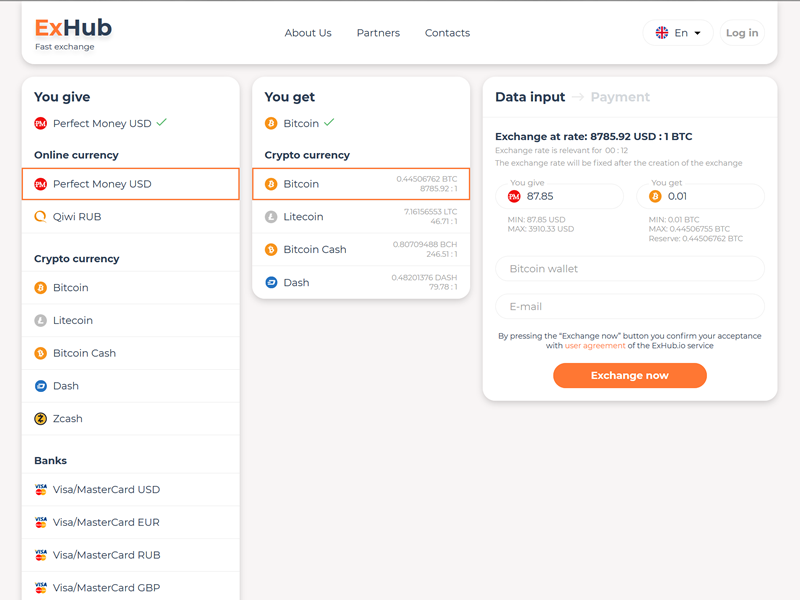Screen dimensions: 800x600
Task: Click the Zcash icon
Action: 40,418
